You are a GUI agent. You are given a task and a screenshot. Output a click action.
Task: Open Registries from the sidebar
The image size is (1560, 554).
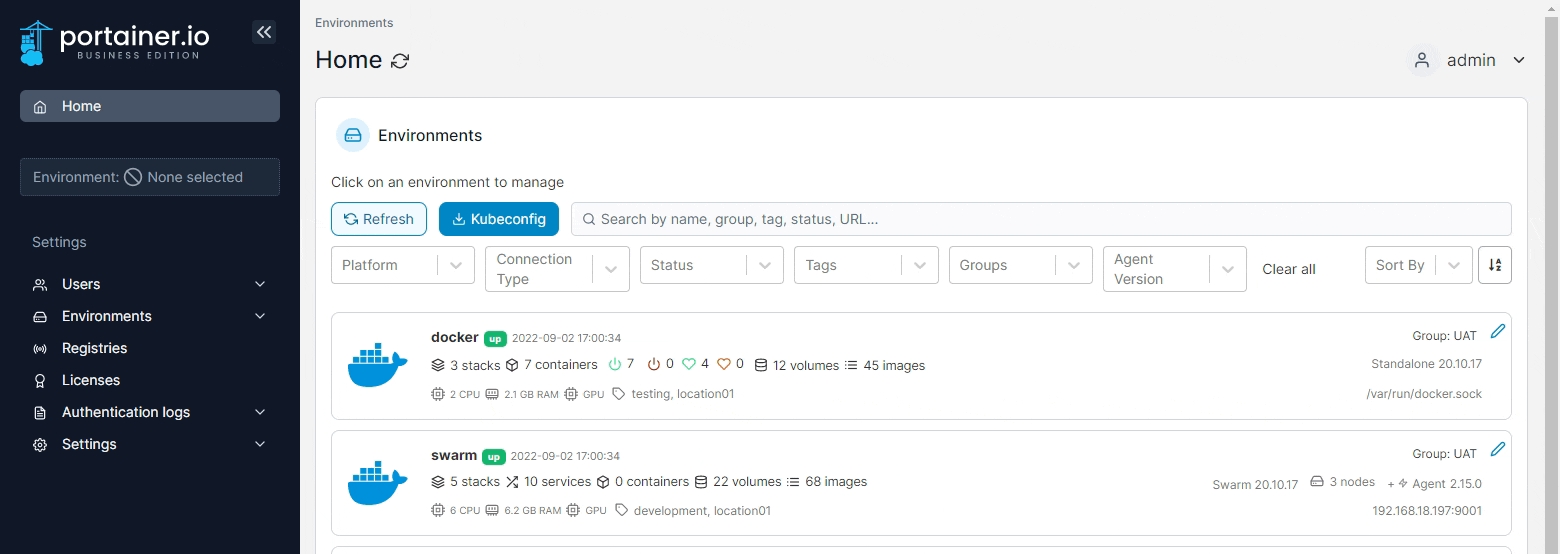pos(94,348)
